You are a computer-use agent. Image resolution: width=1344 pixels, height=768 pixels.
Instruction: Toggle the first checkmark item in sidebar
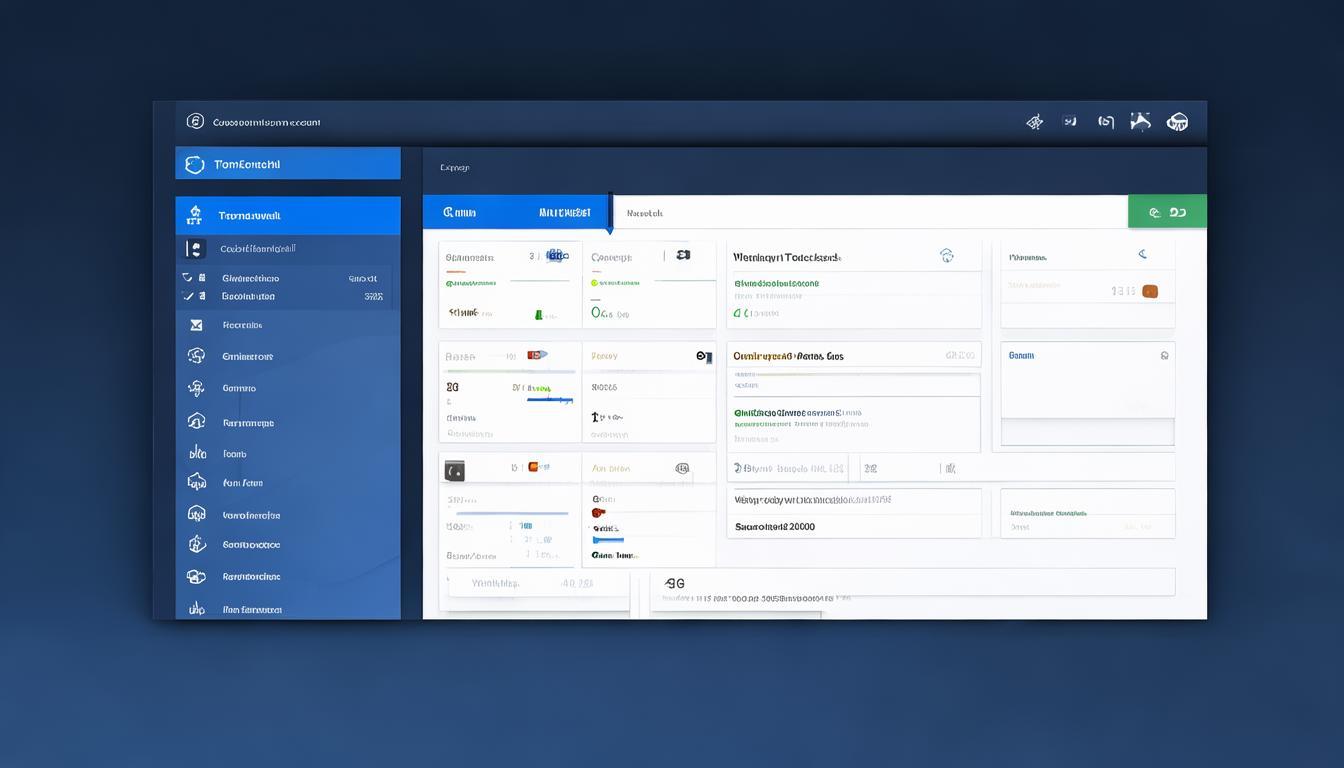(187, 278)
